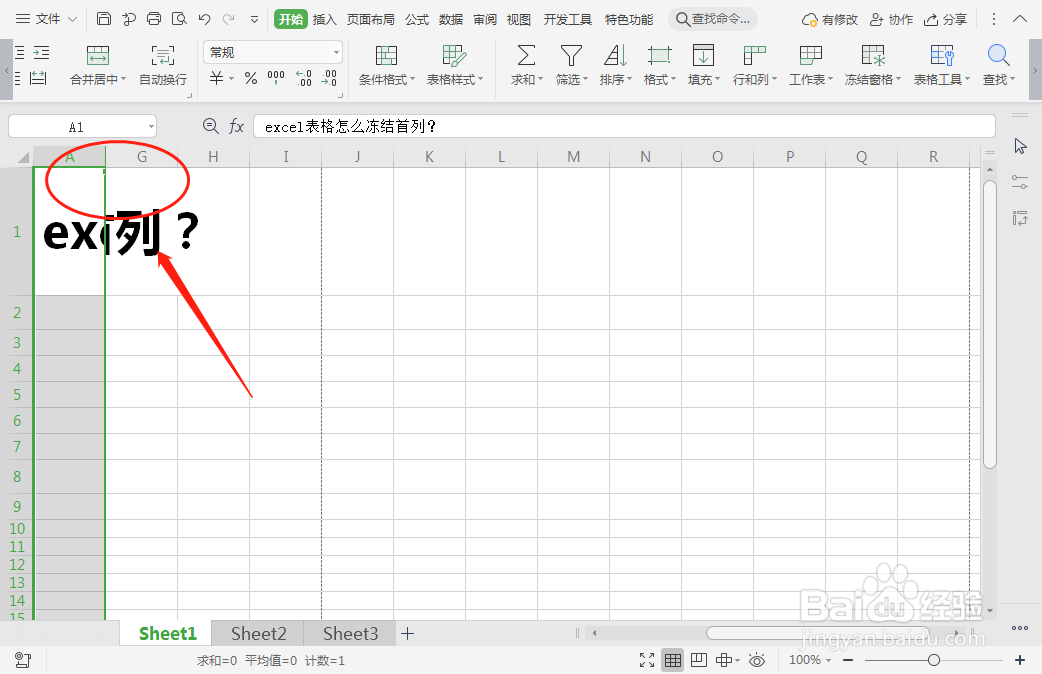Click the full screen icon in status bar
This screenshot has width=1042, height=674.
coord(647,660)
